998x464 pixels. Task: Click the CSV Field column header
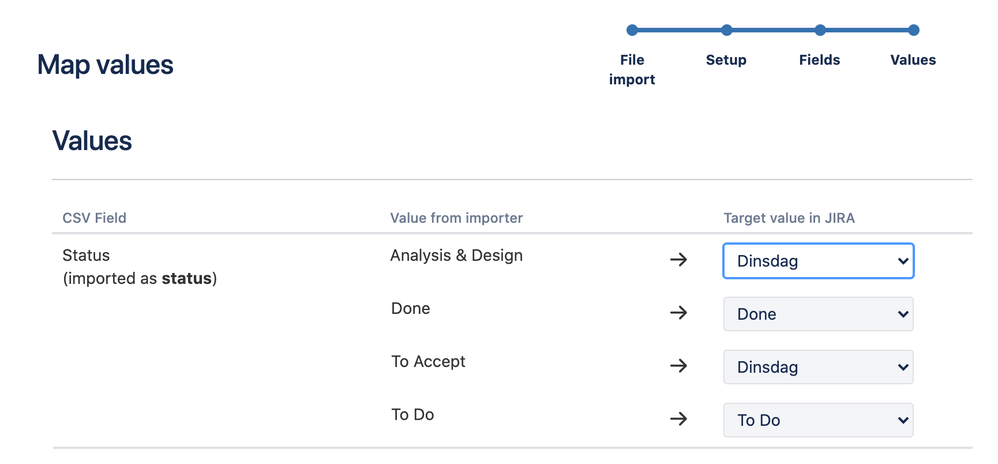click(94, 218)
